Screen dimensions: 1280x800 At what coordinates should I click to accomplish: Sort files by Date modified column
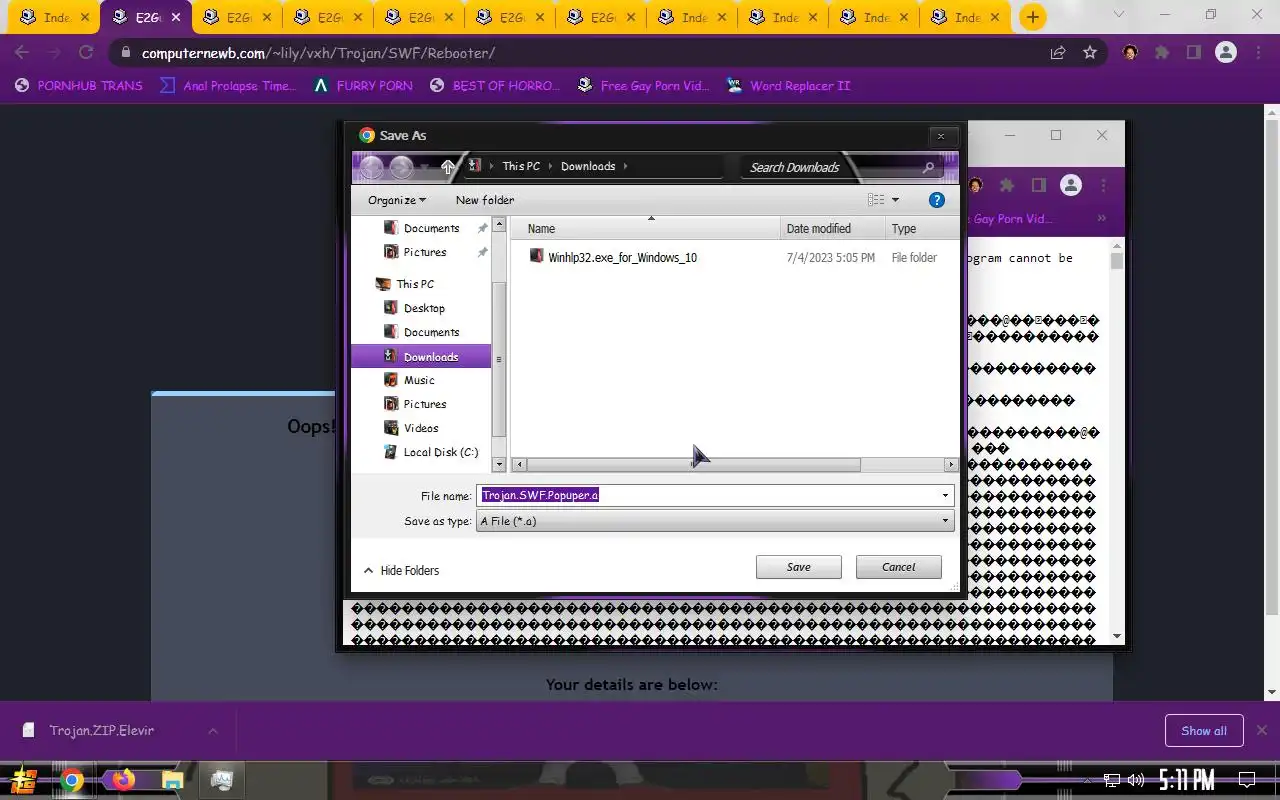(833, 229)
